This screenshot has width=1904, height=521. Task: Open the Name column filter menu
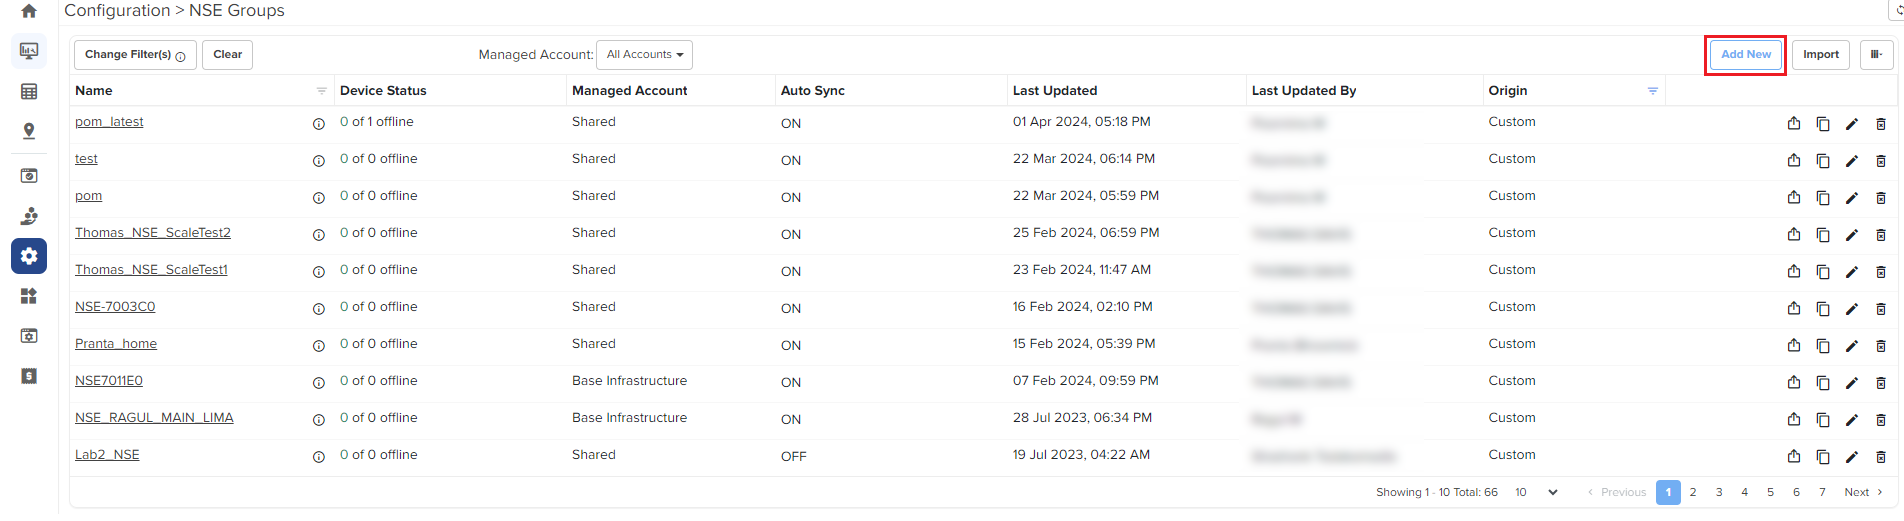click(321, 91)
